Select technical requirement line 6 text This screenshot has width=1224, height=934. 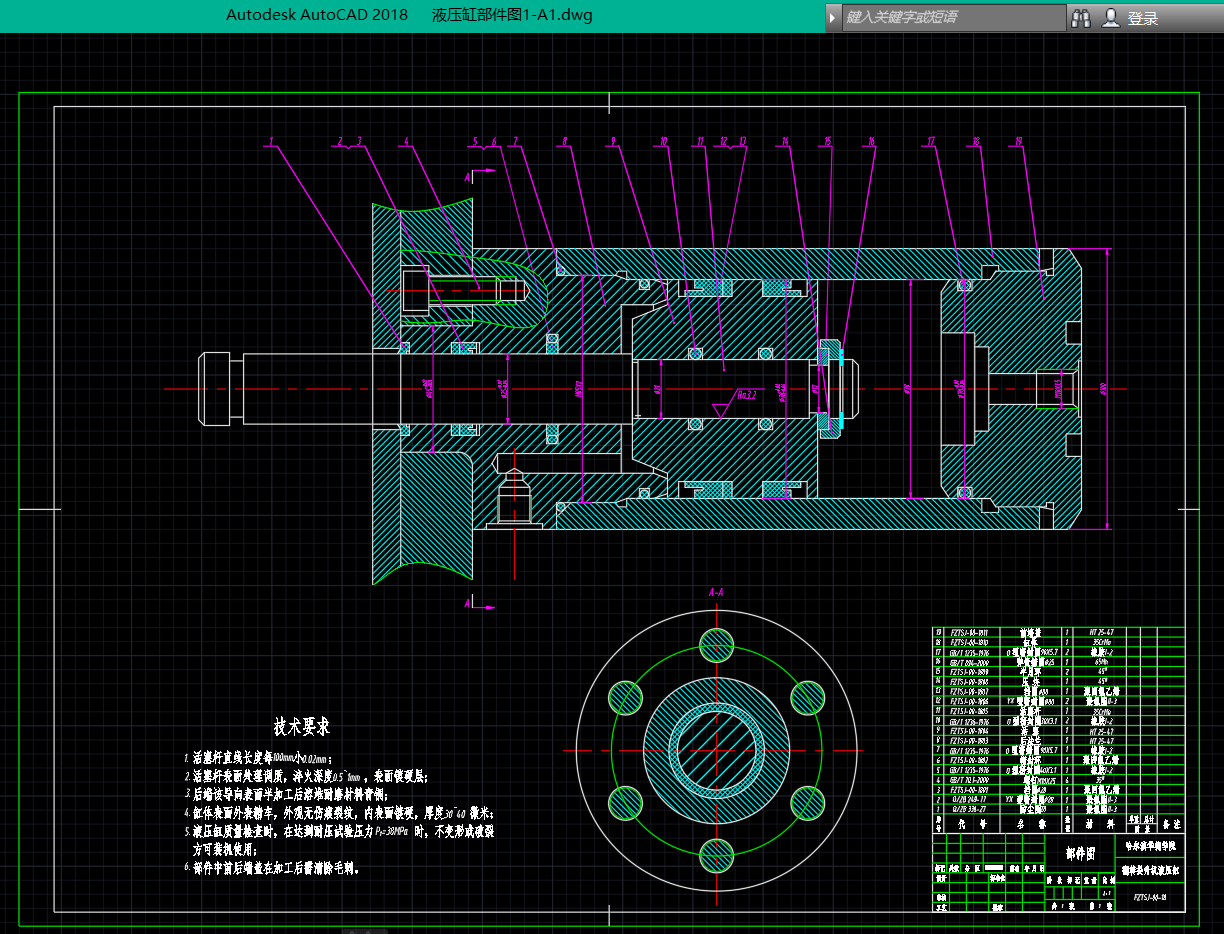click(x=271, y=868)
